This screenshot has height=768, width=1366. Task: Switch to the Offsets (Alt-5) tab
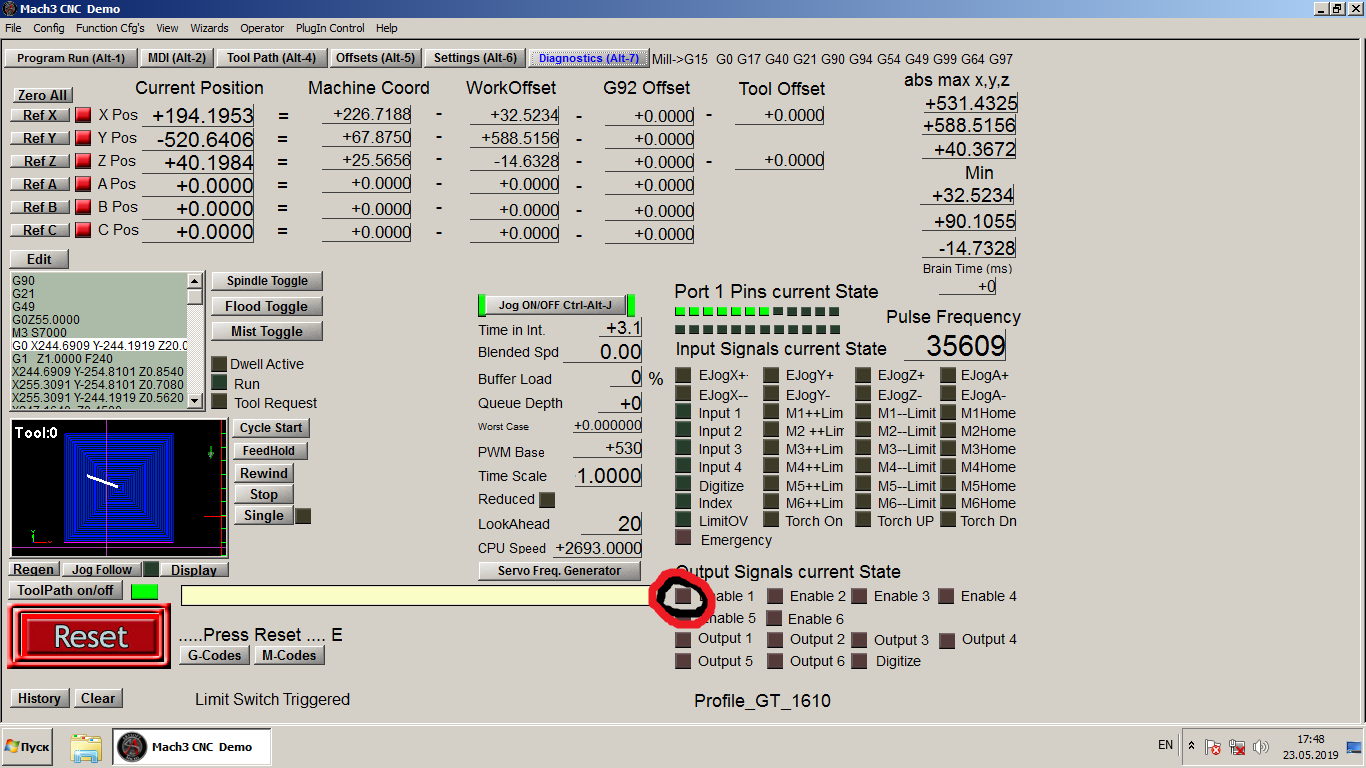[x=375, y=58]
